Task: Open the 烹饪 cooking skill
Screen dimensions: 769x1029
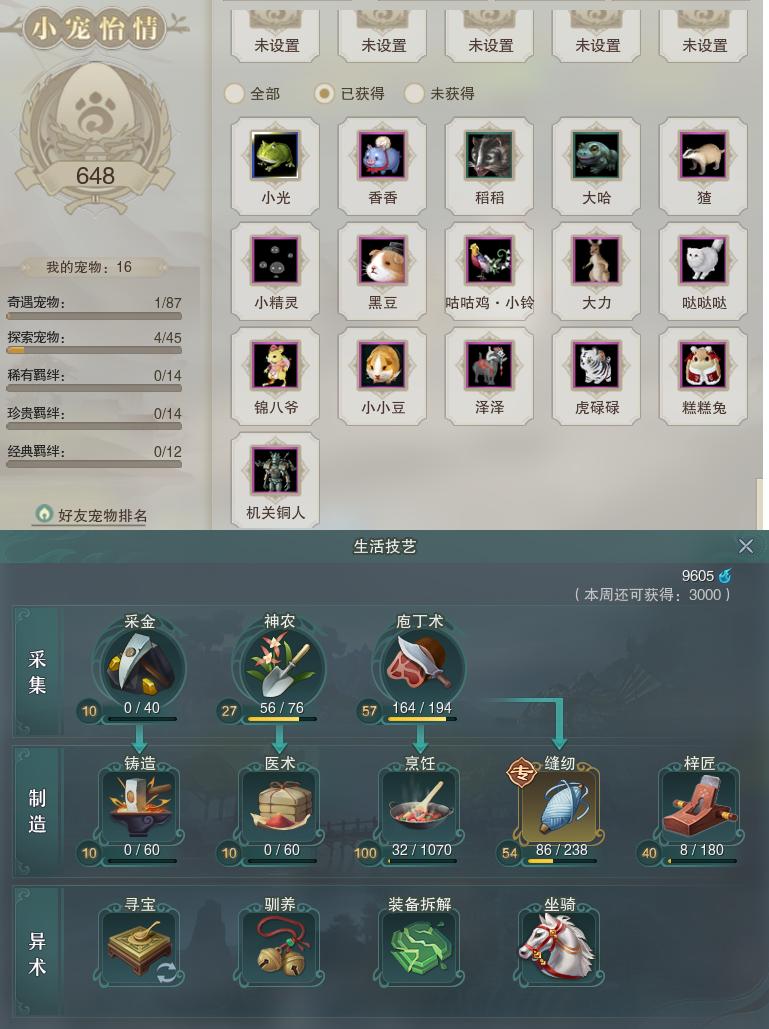Action: click(420, 807)
